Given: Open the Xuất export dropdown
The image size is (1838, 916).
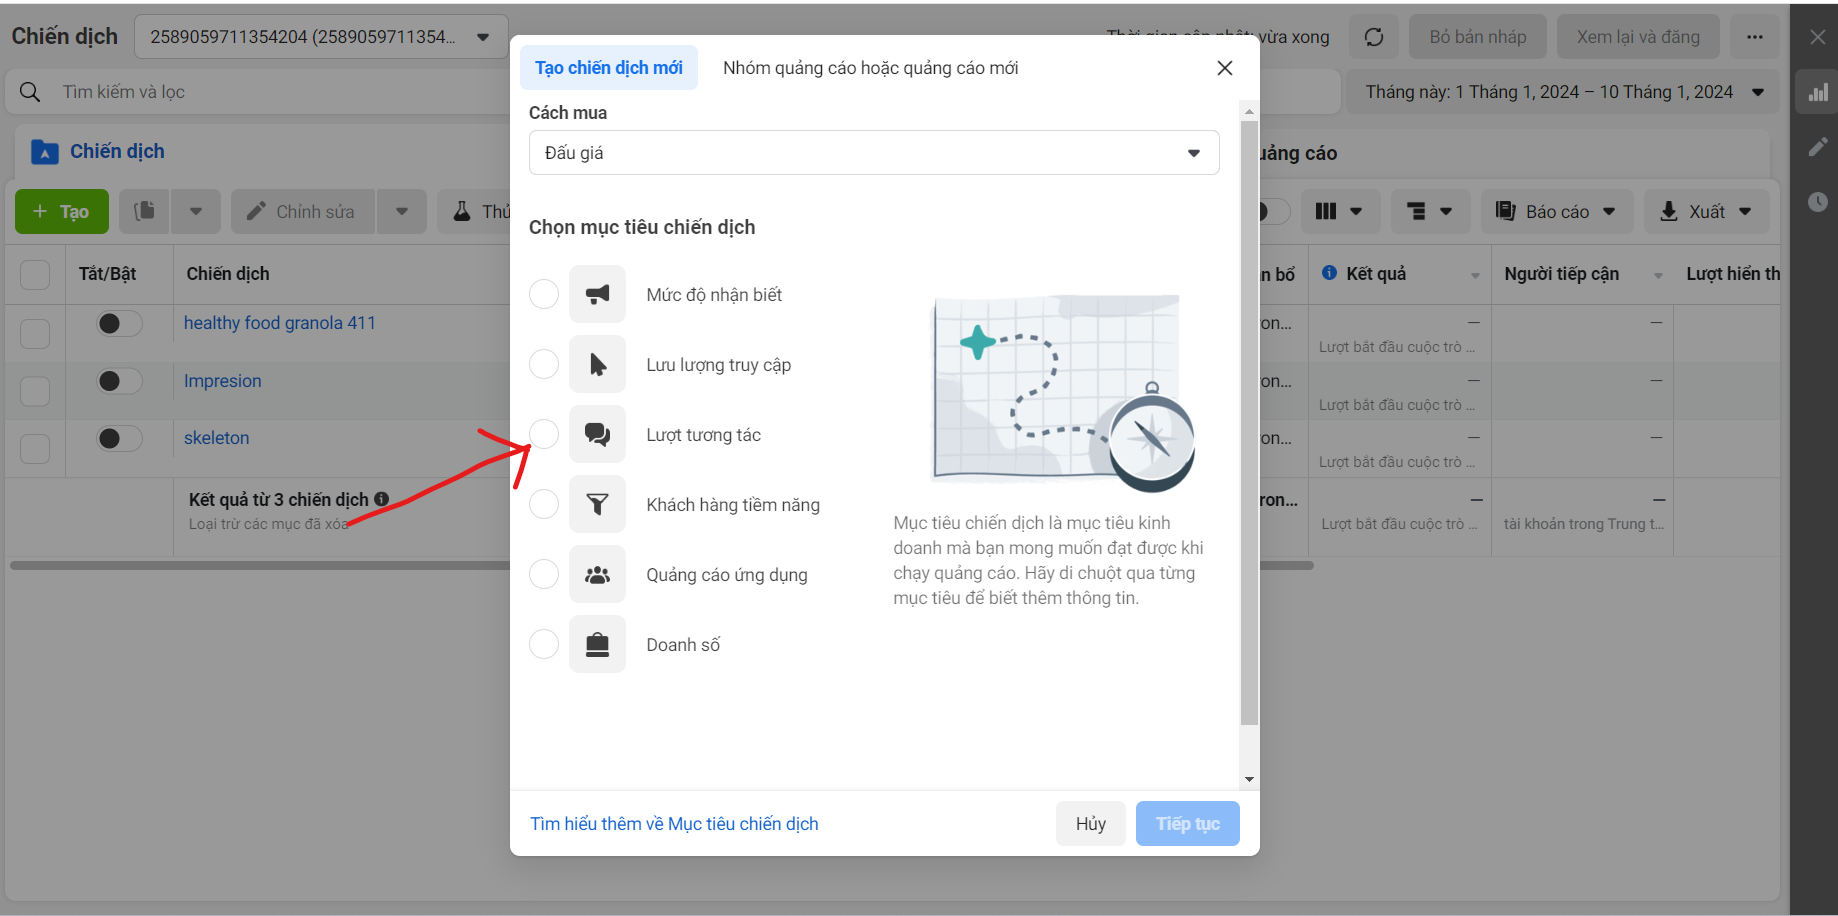Looking at the screenshot, I should [x=1706, y=211].
